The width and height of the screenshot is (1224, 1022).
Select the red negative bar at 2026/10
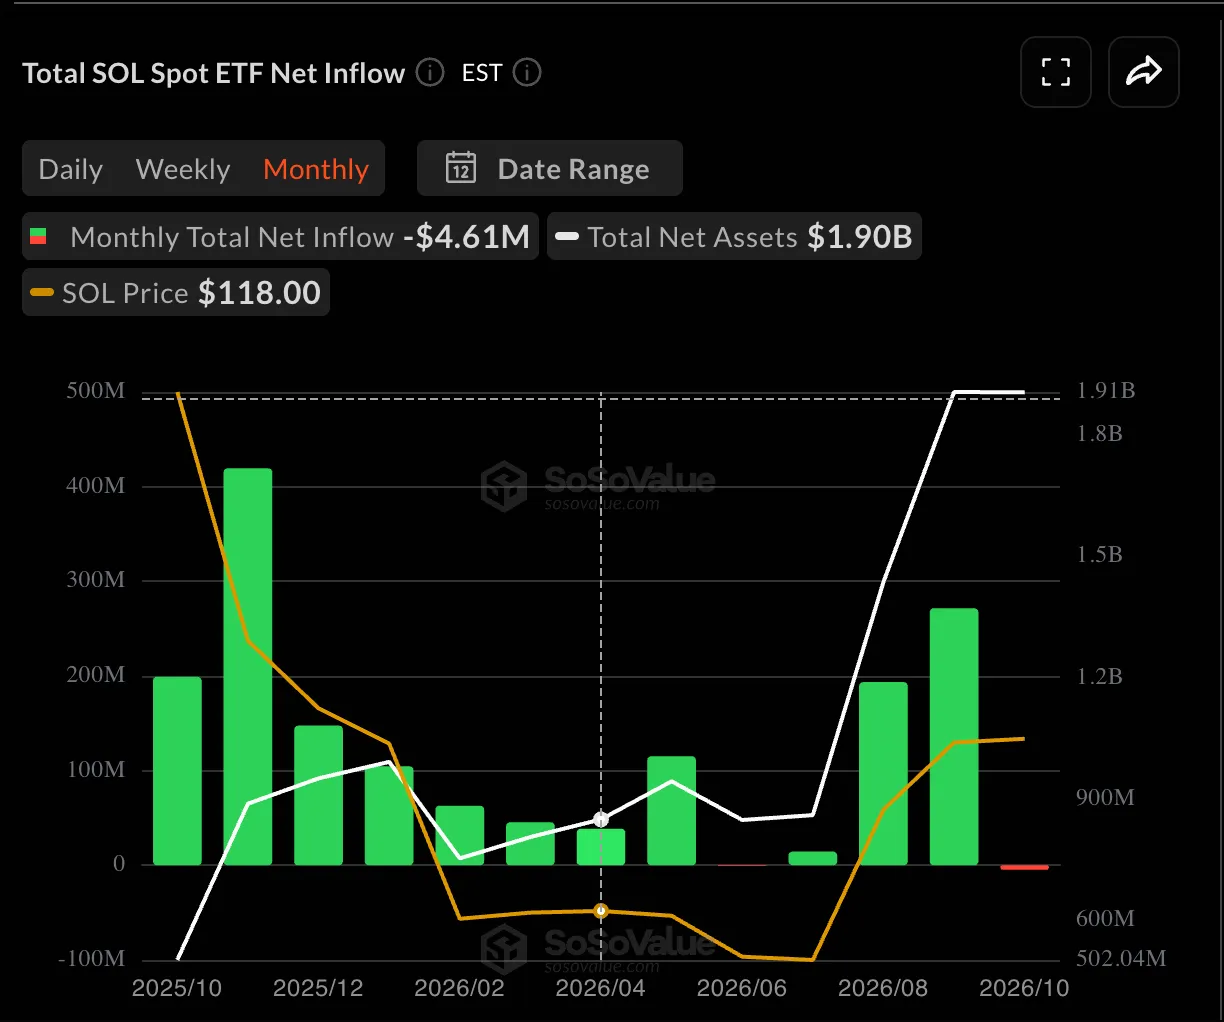[x=1025, y=867]
